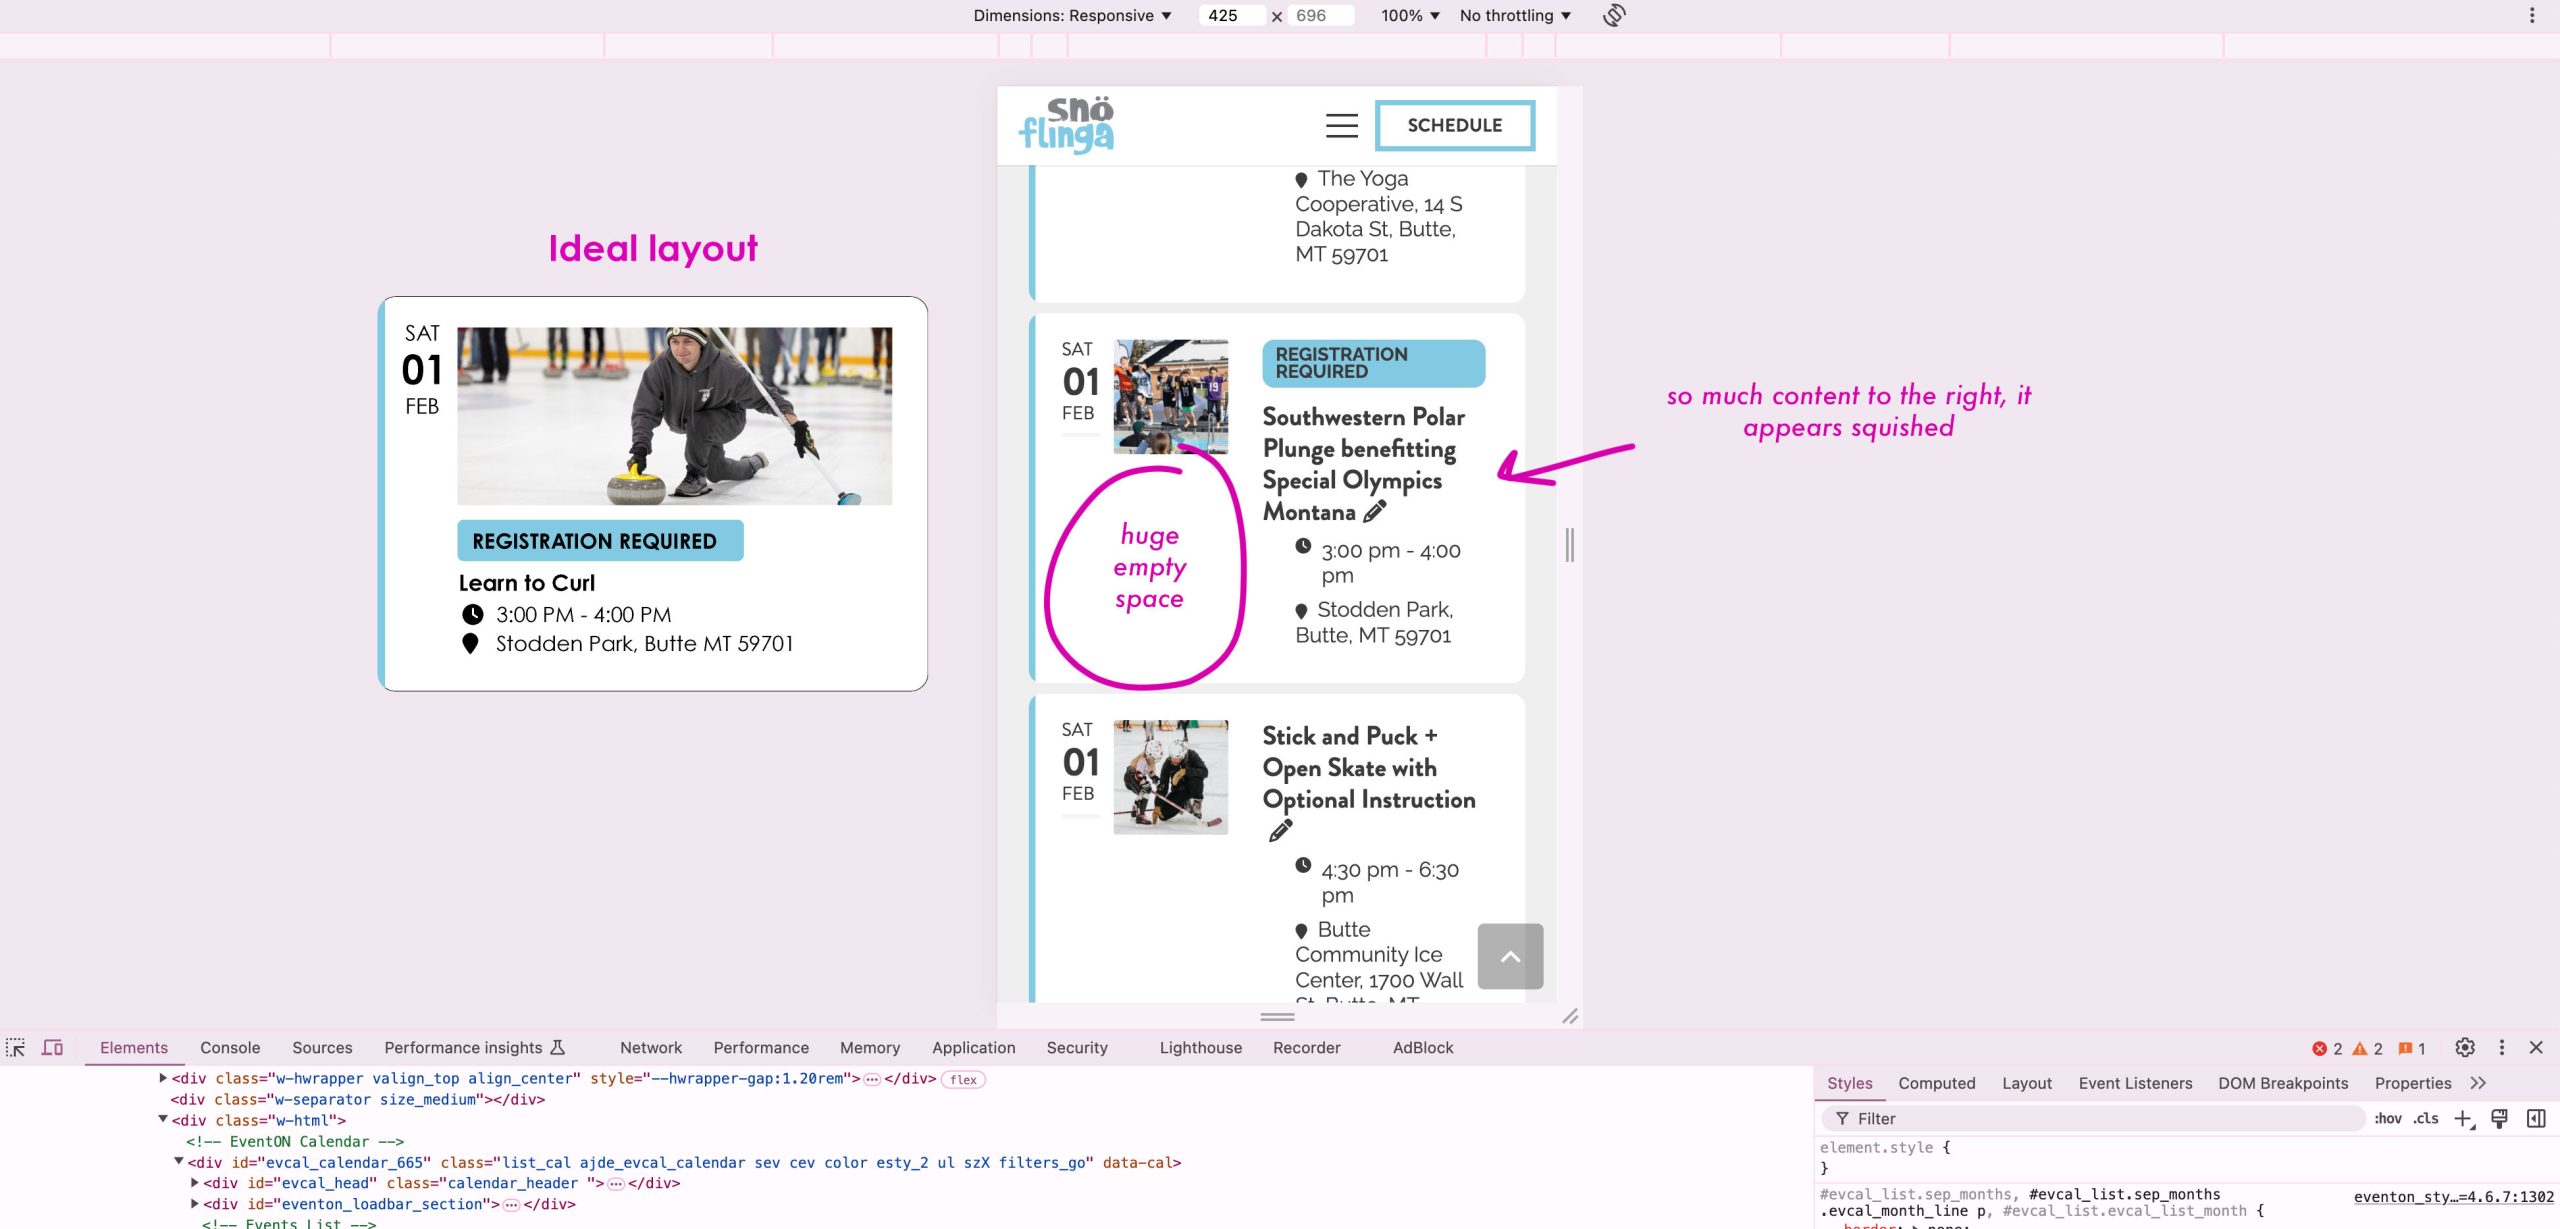The height and width of the screenshot is (1229, 2560).
Task: Show more Styles sidebar tabs chevron
Action: pyautogui.click(x=2478, y=1083)
